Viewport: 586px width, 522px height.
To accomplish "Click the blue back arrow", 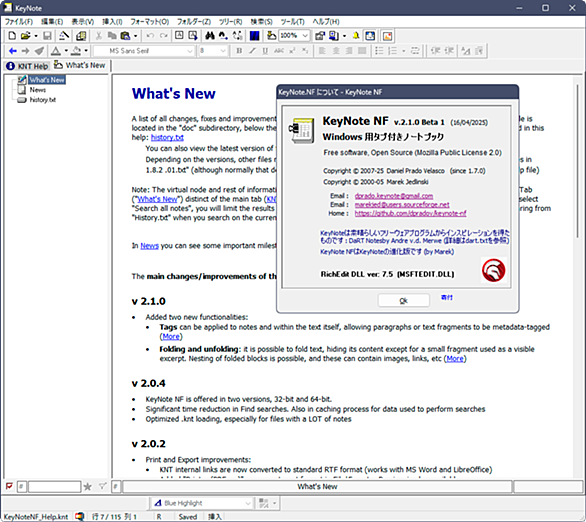I will tap(12, 51).
